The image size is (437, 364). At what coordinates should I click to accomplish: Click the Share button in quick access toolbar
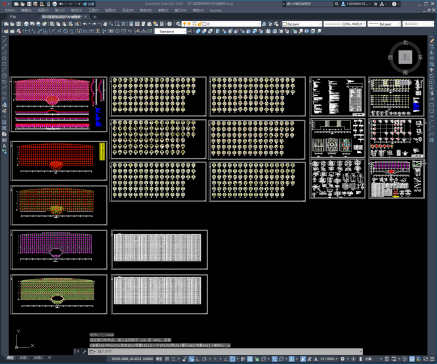tap(89, 4)
